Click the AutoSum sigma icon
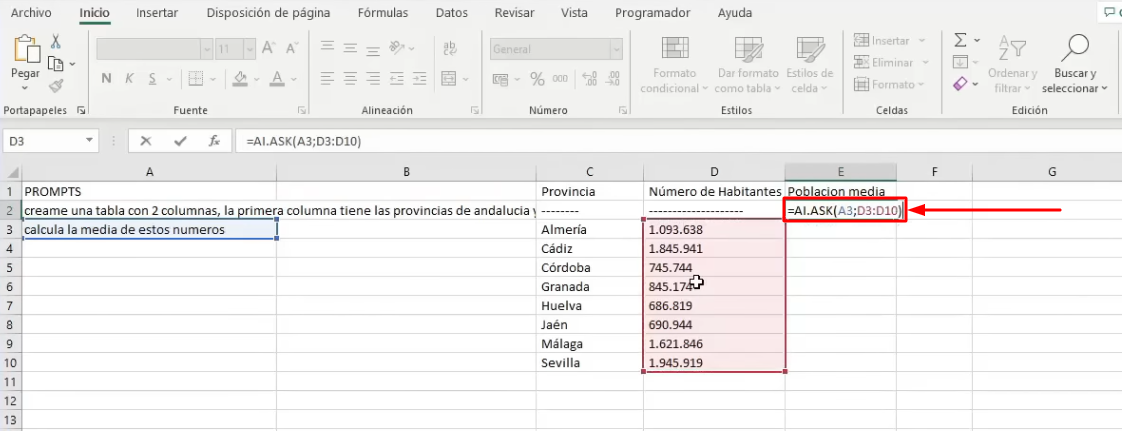The image size is (1122, 431). point(961,40)
